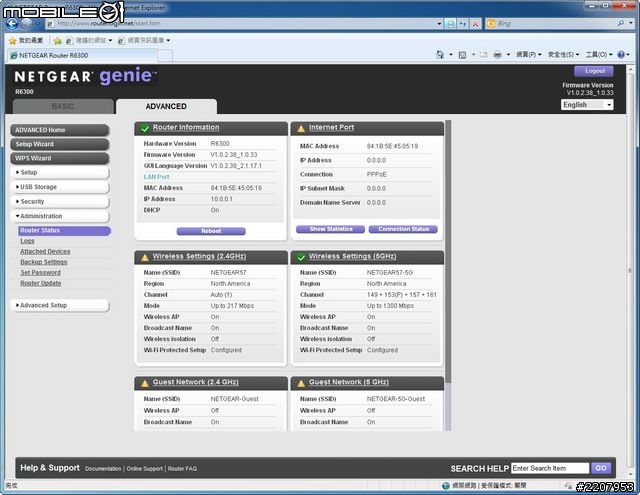Image resolution: width=640 pixels, height=495 pixels.
Task: Click warning icon on Wireless Settings (2.4GHz)
Action: (x=144, y=257)
